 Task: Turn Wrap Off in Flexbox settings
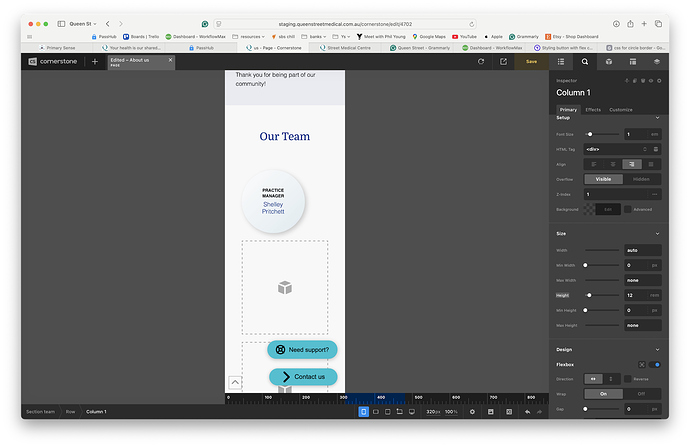[641, 394]
